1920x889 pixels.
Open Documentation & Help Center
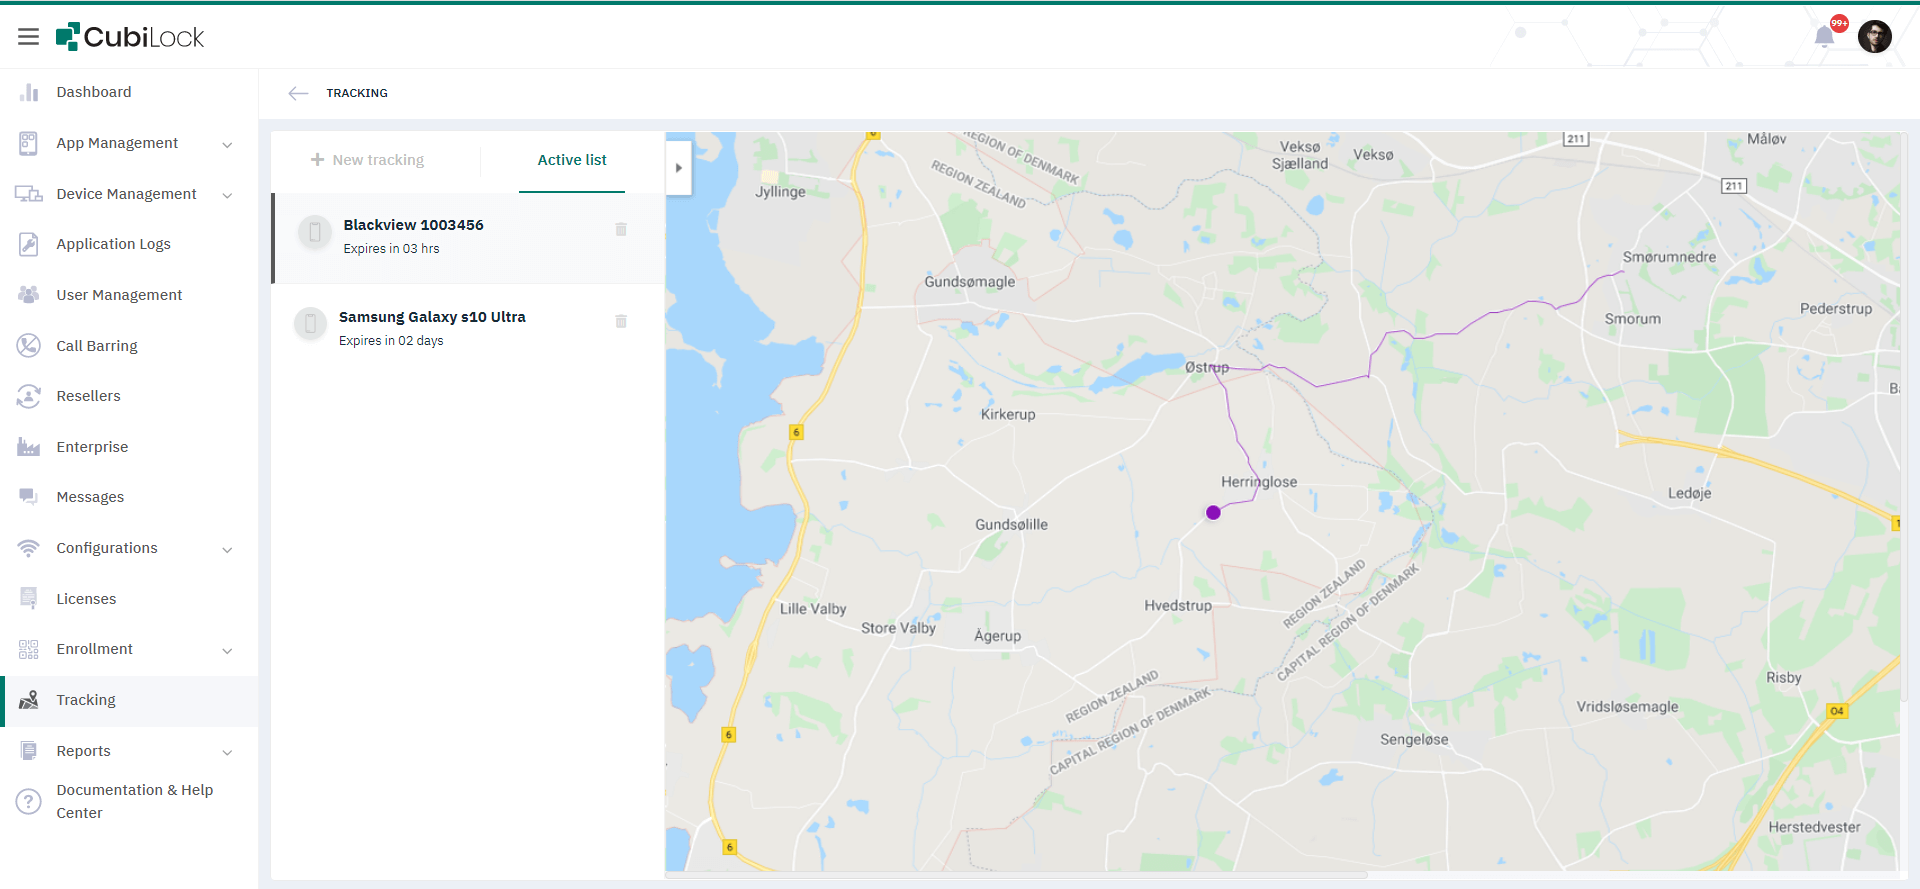pos(134,801)
